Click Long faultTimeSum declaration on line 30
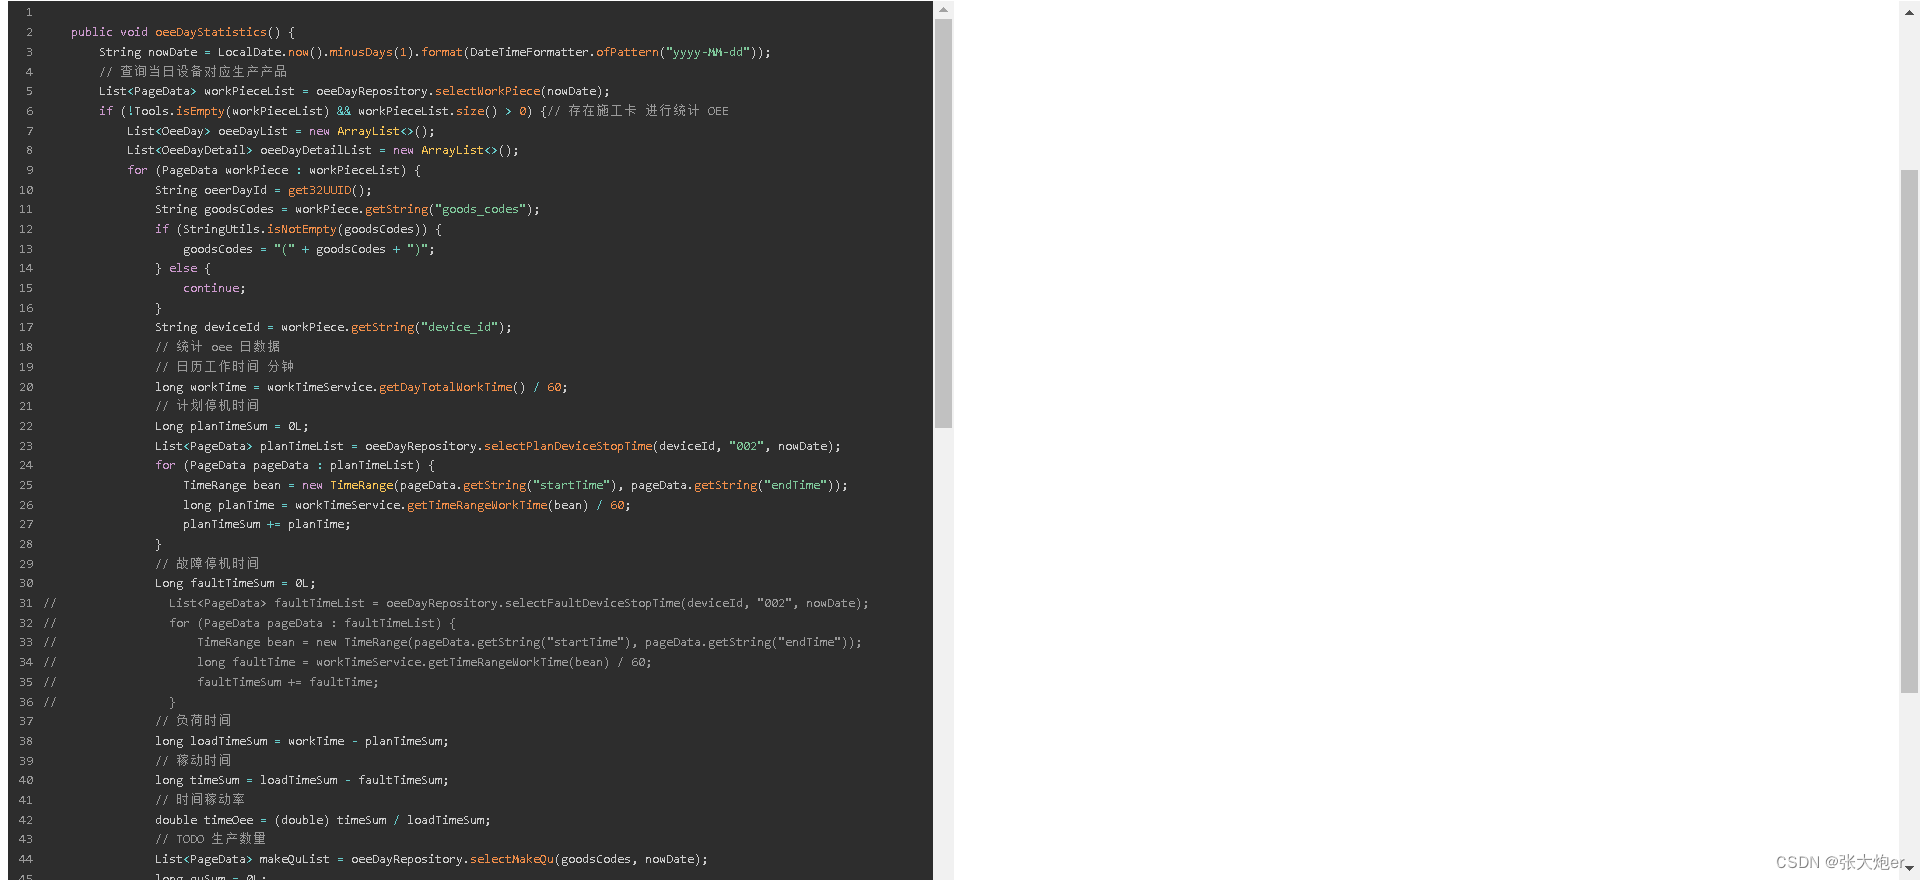Image resolution: width=1920 pixels, height=880 pixels. pyautogui.click(x=235, y=583)
